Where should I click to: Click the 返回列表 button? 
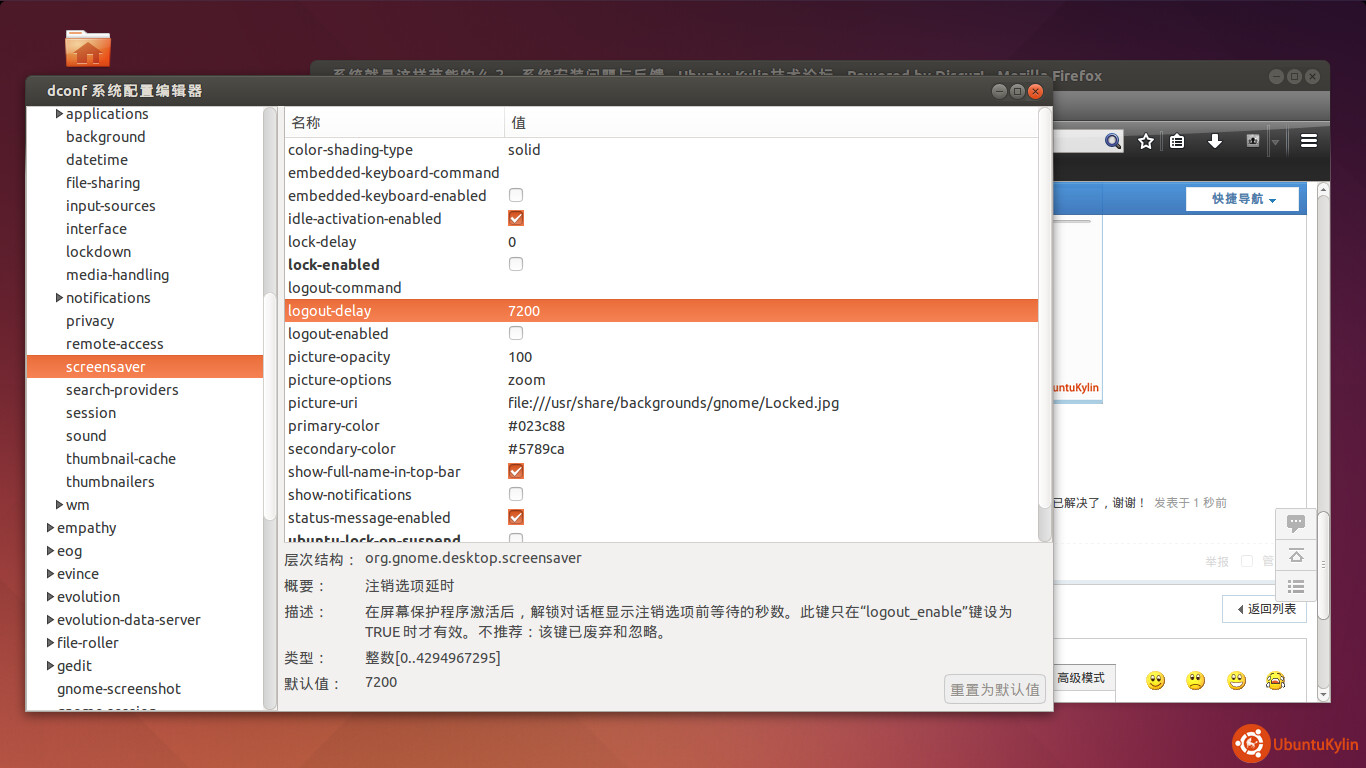pyautogui.click(x=1264, y=609)
